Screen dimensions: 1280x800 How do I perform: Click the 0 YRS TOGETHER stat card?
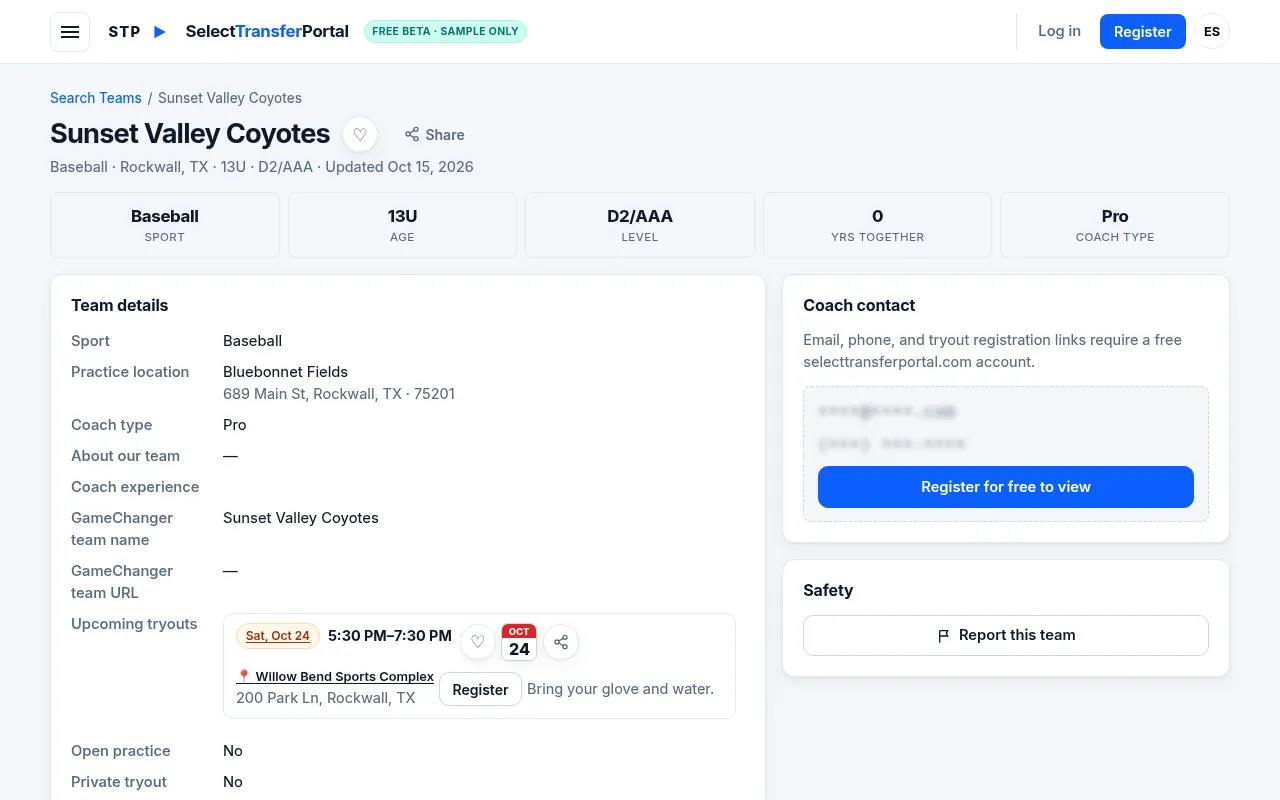point(877,225)
